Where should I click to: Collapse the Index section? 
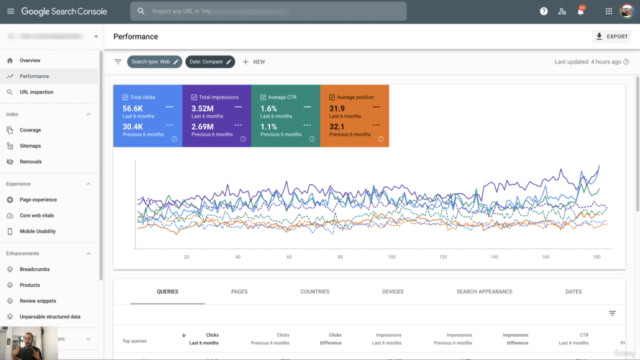coord(88,114)
